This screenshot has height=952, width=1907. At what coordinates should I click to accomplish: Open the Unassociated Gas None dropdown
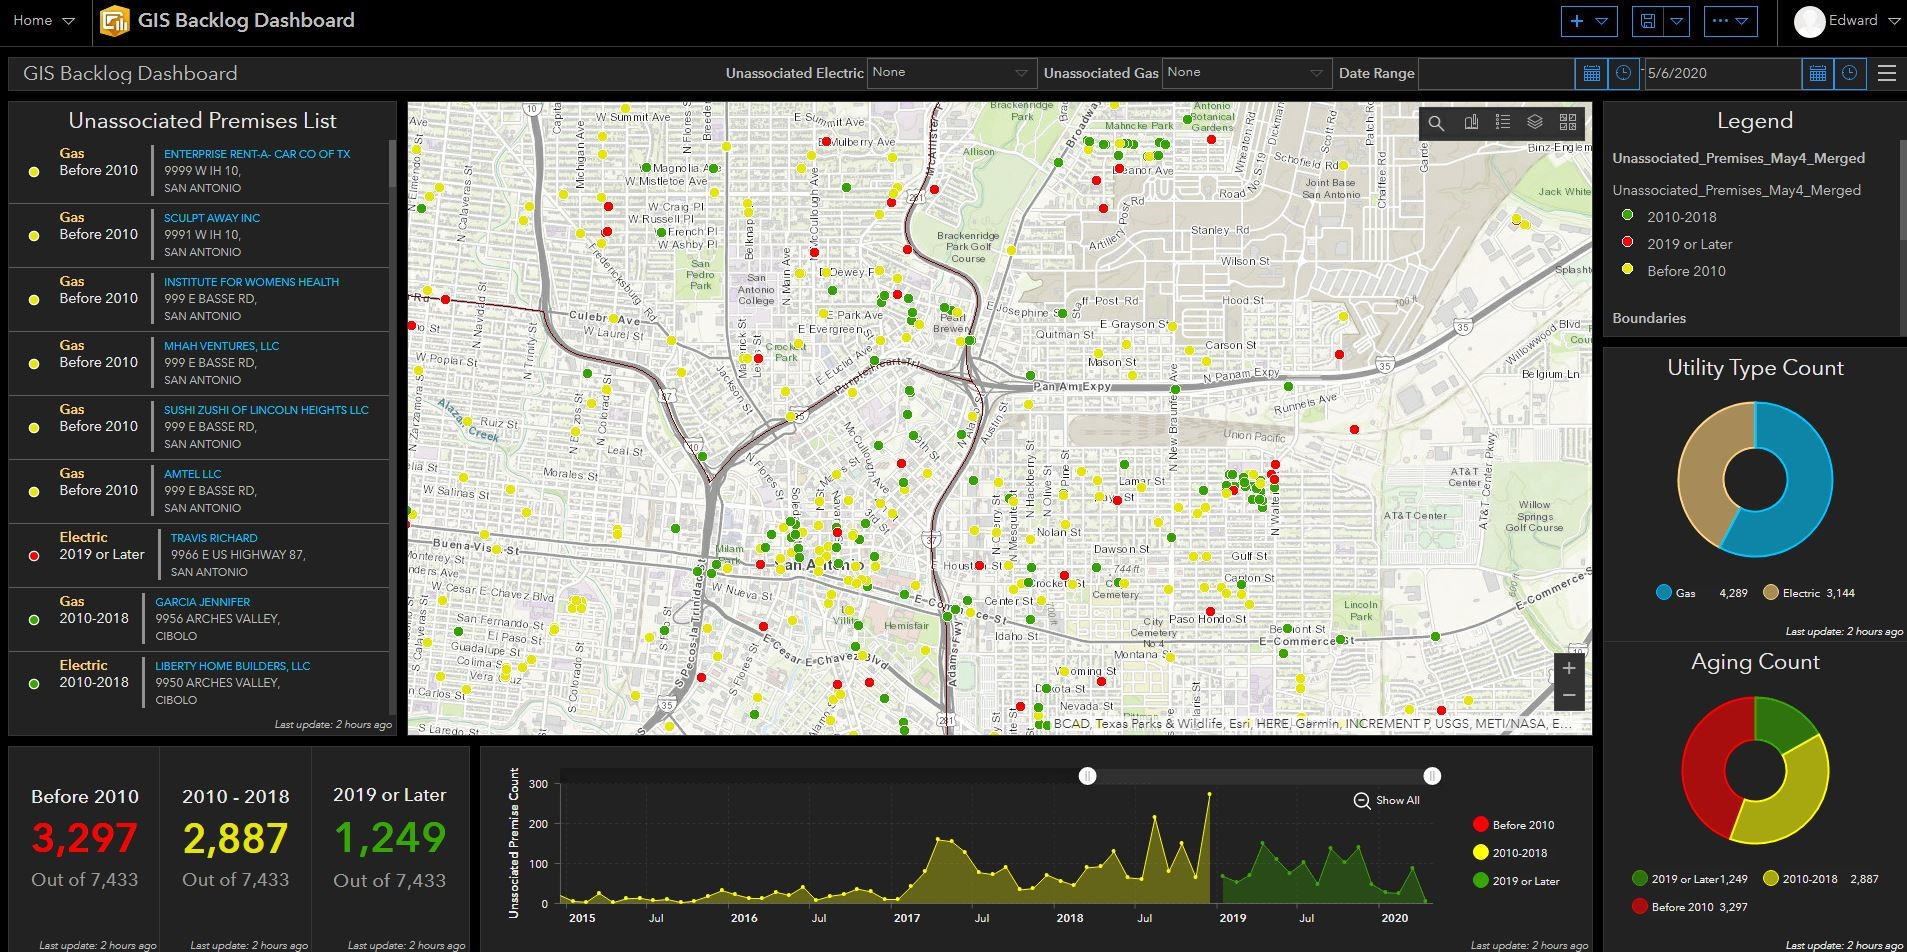1246,72
